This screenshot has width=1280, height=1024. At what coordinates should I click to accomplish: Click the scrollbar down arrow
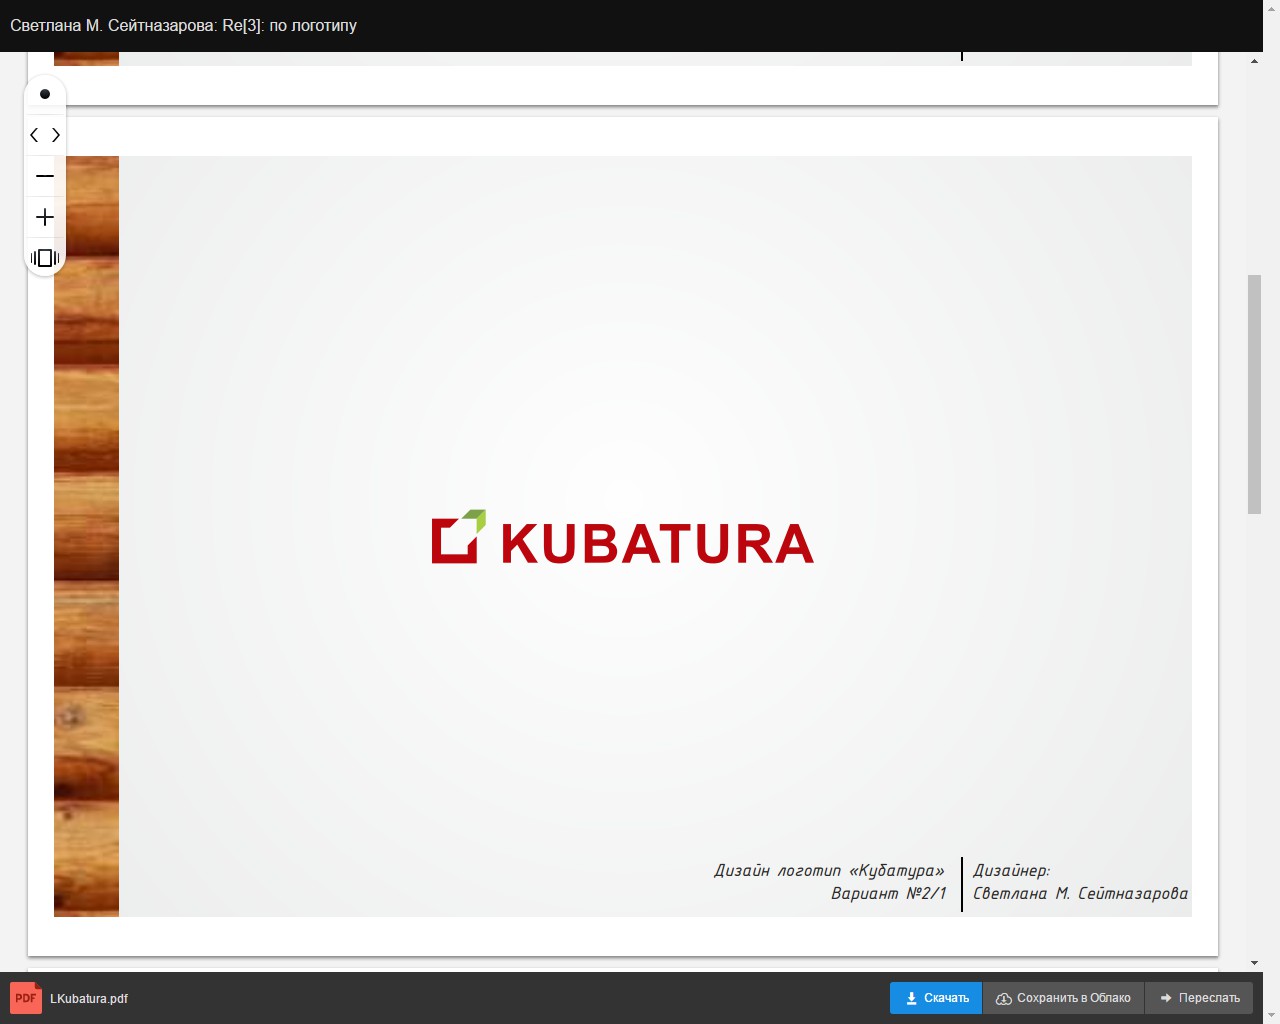(x=1254, y=963)
